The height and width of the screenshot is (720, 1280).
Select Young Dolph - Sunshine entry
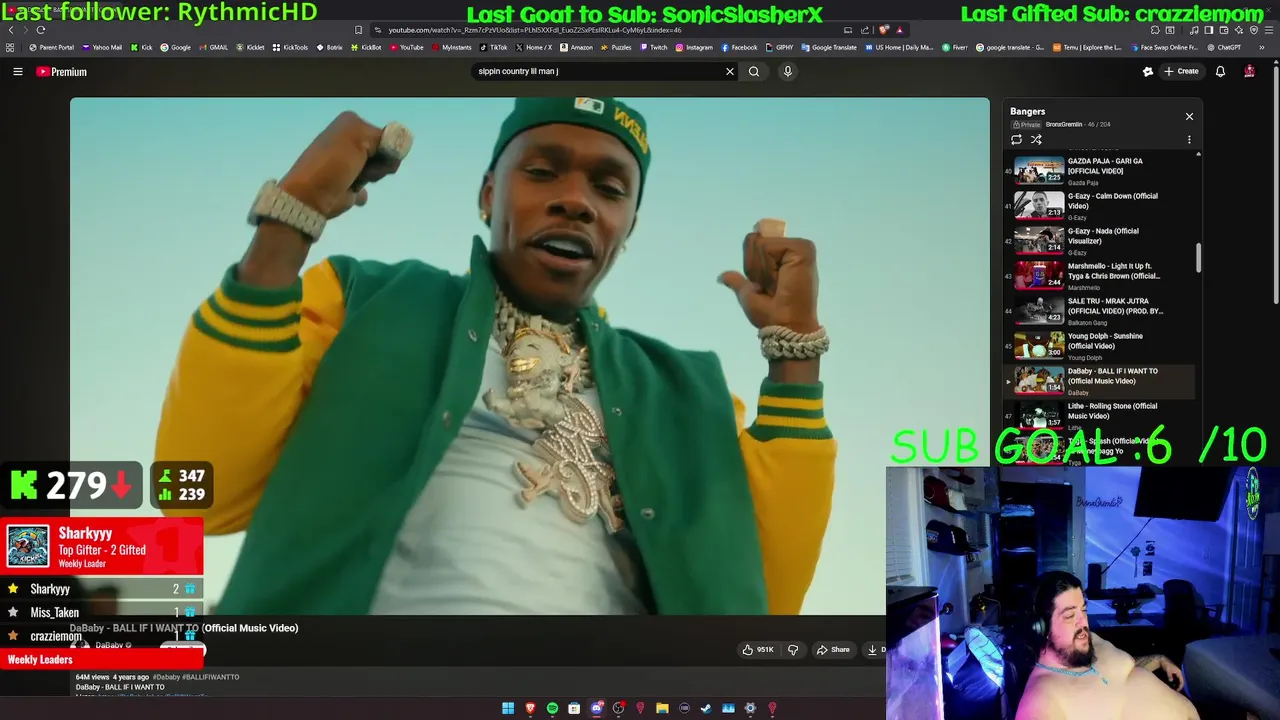click(1100, 345)
